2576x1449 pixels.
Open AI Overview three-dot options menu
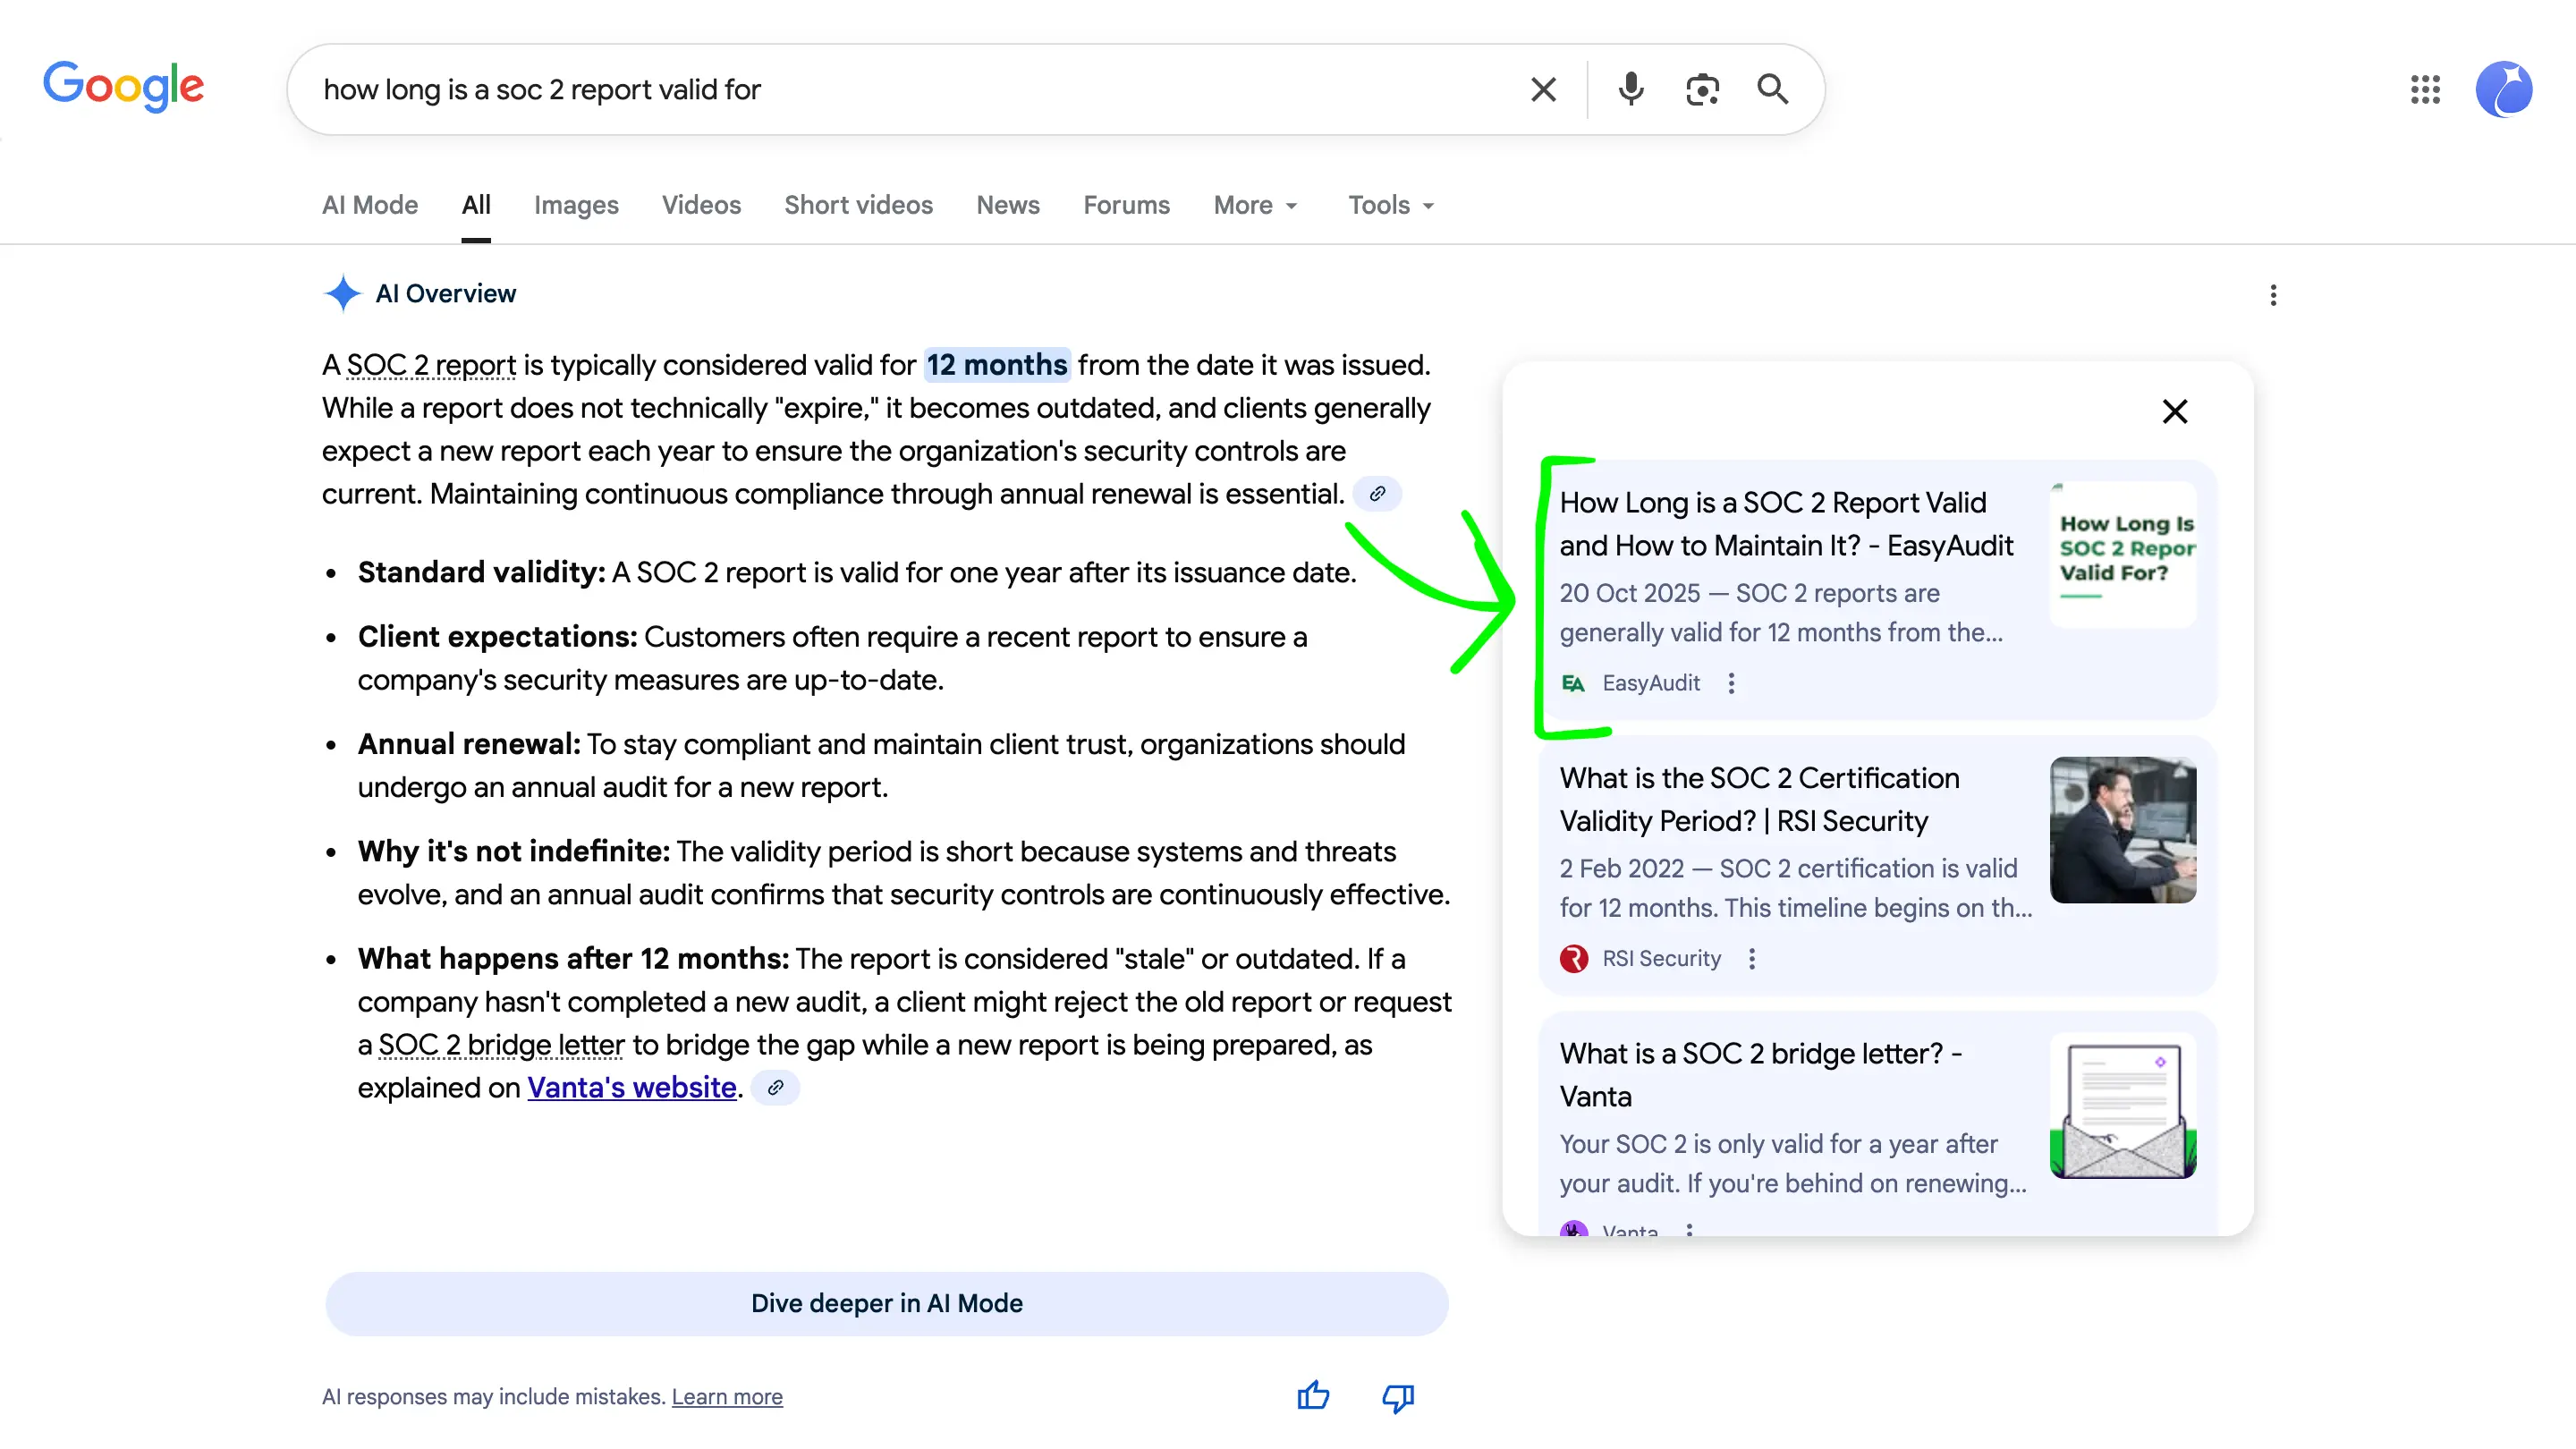click(x=2273, y=295)
